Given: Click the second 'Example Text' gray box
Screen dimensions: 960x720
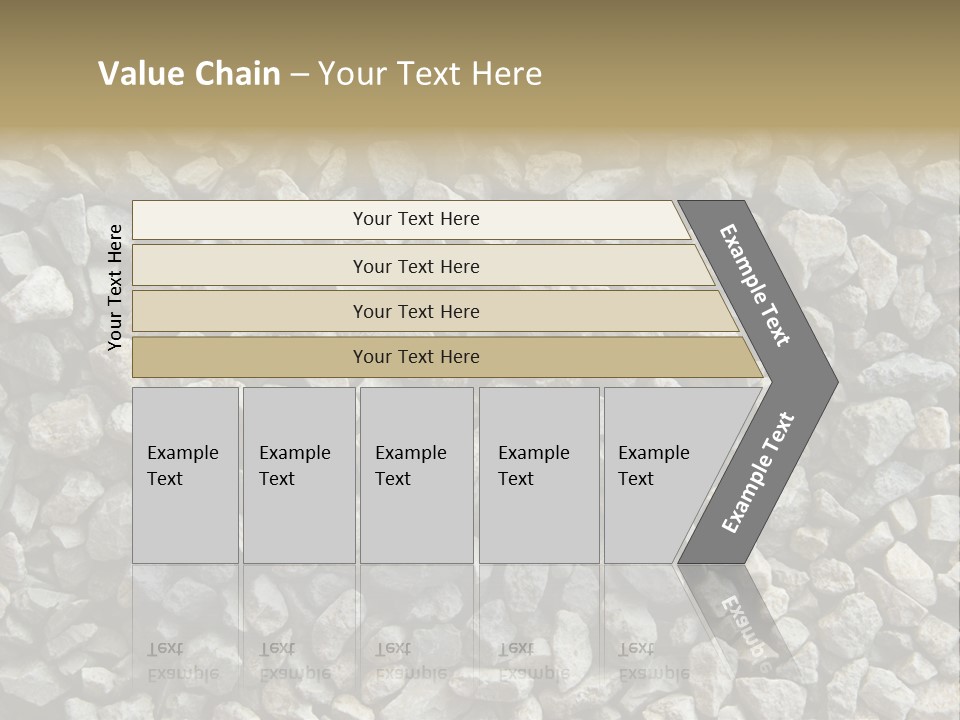Looking at the screenshot, I should point(298,474).
